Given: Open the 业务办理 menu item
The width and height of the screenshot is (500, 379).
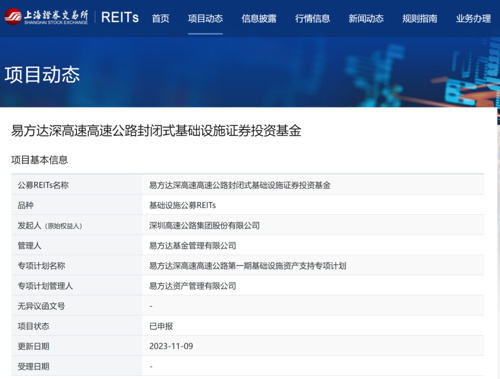Looking at the screenshot, I should click(x=473, y=19).
